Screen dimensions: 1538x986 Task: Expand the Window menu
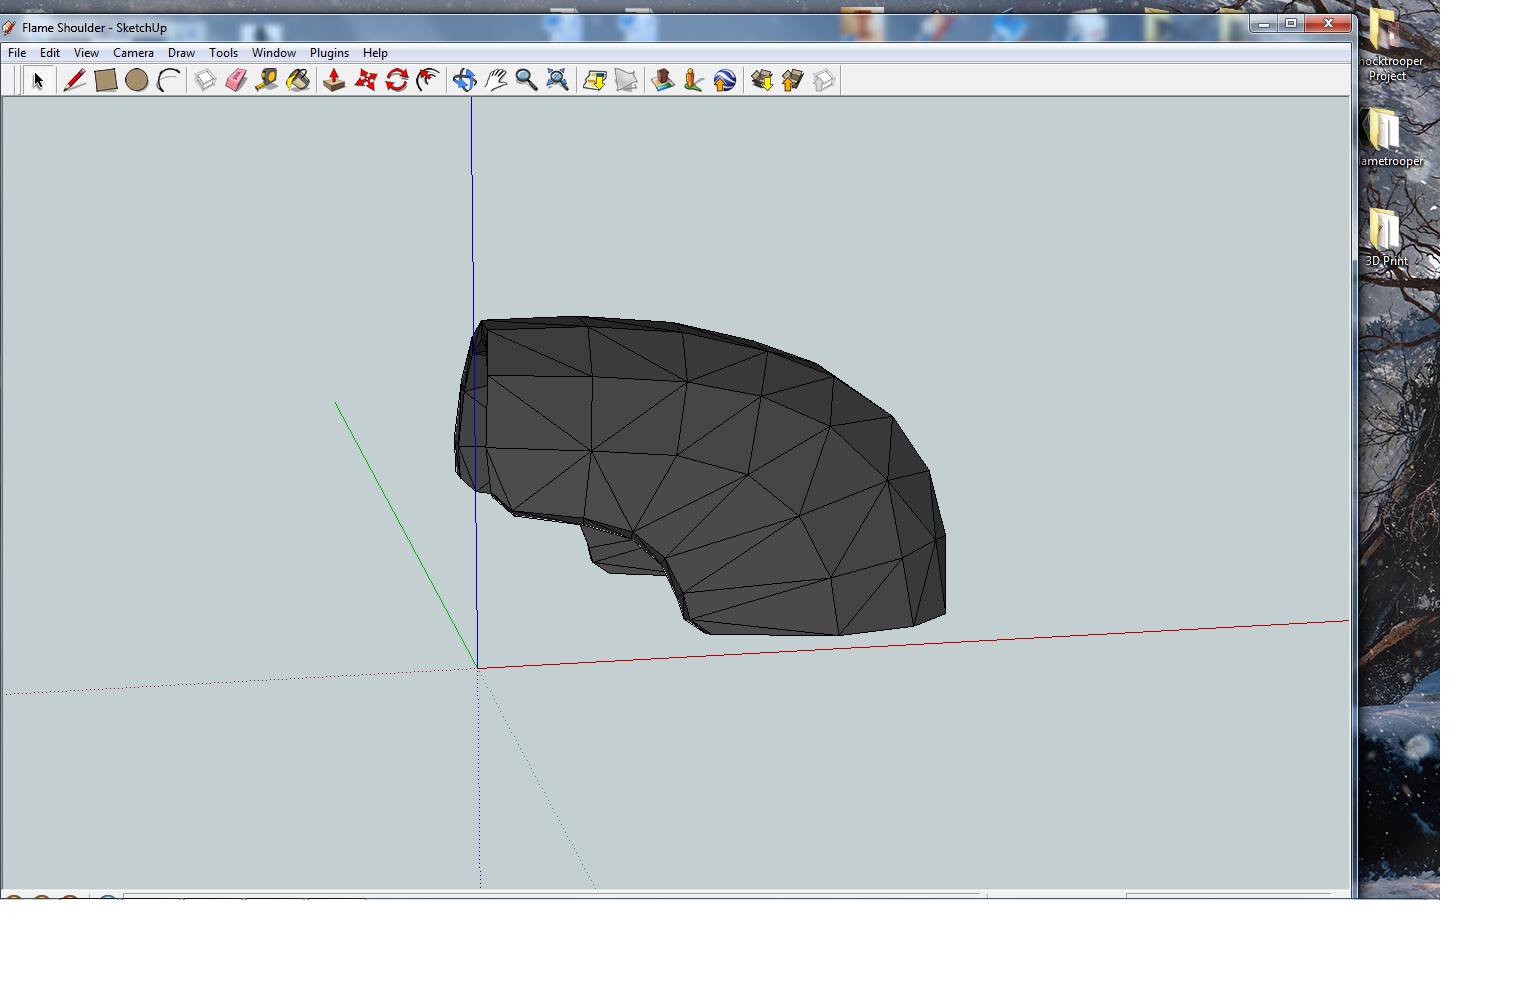[x=273, y=53]
